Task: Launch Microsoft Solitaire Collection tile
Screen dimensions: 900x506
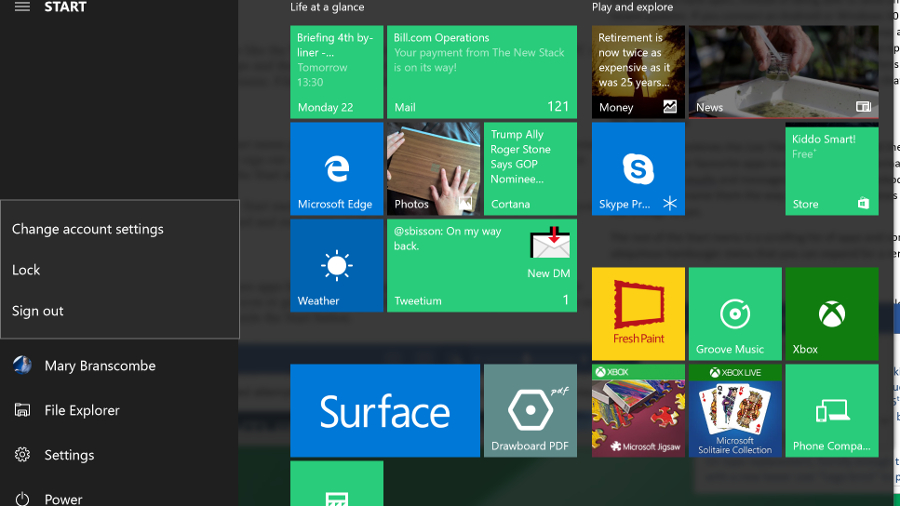Action: [735, 411]
